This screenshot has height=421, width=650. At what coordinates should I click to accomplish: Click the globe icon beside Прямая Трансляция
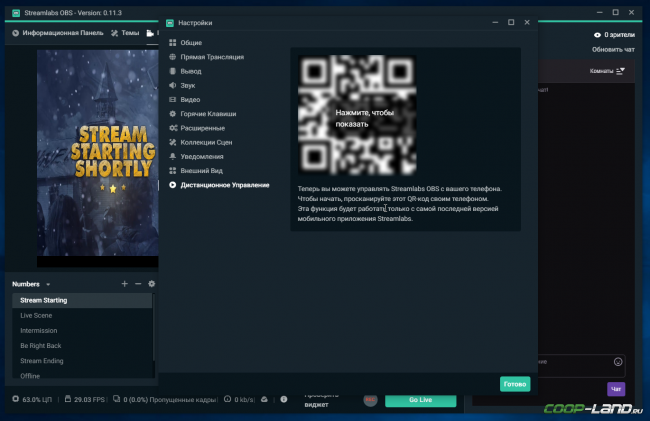tap(172, 57)
